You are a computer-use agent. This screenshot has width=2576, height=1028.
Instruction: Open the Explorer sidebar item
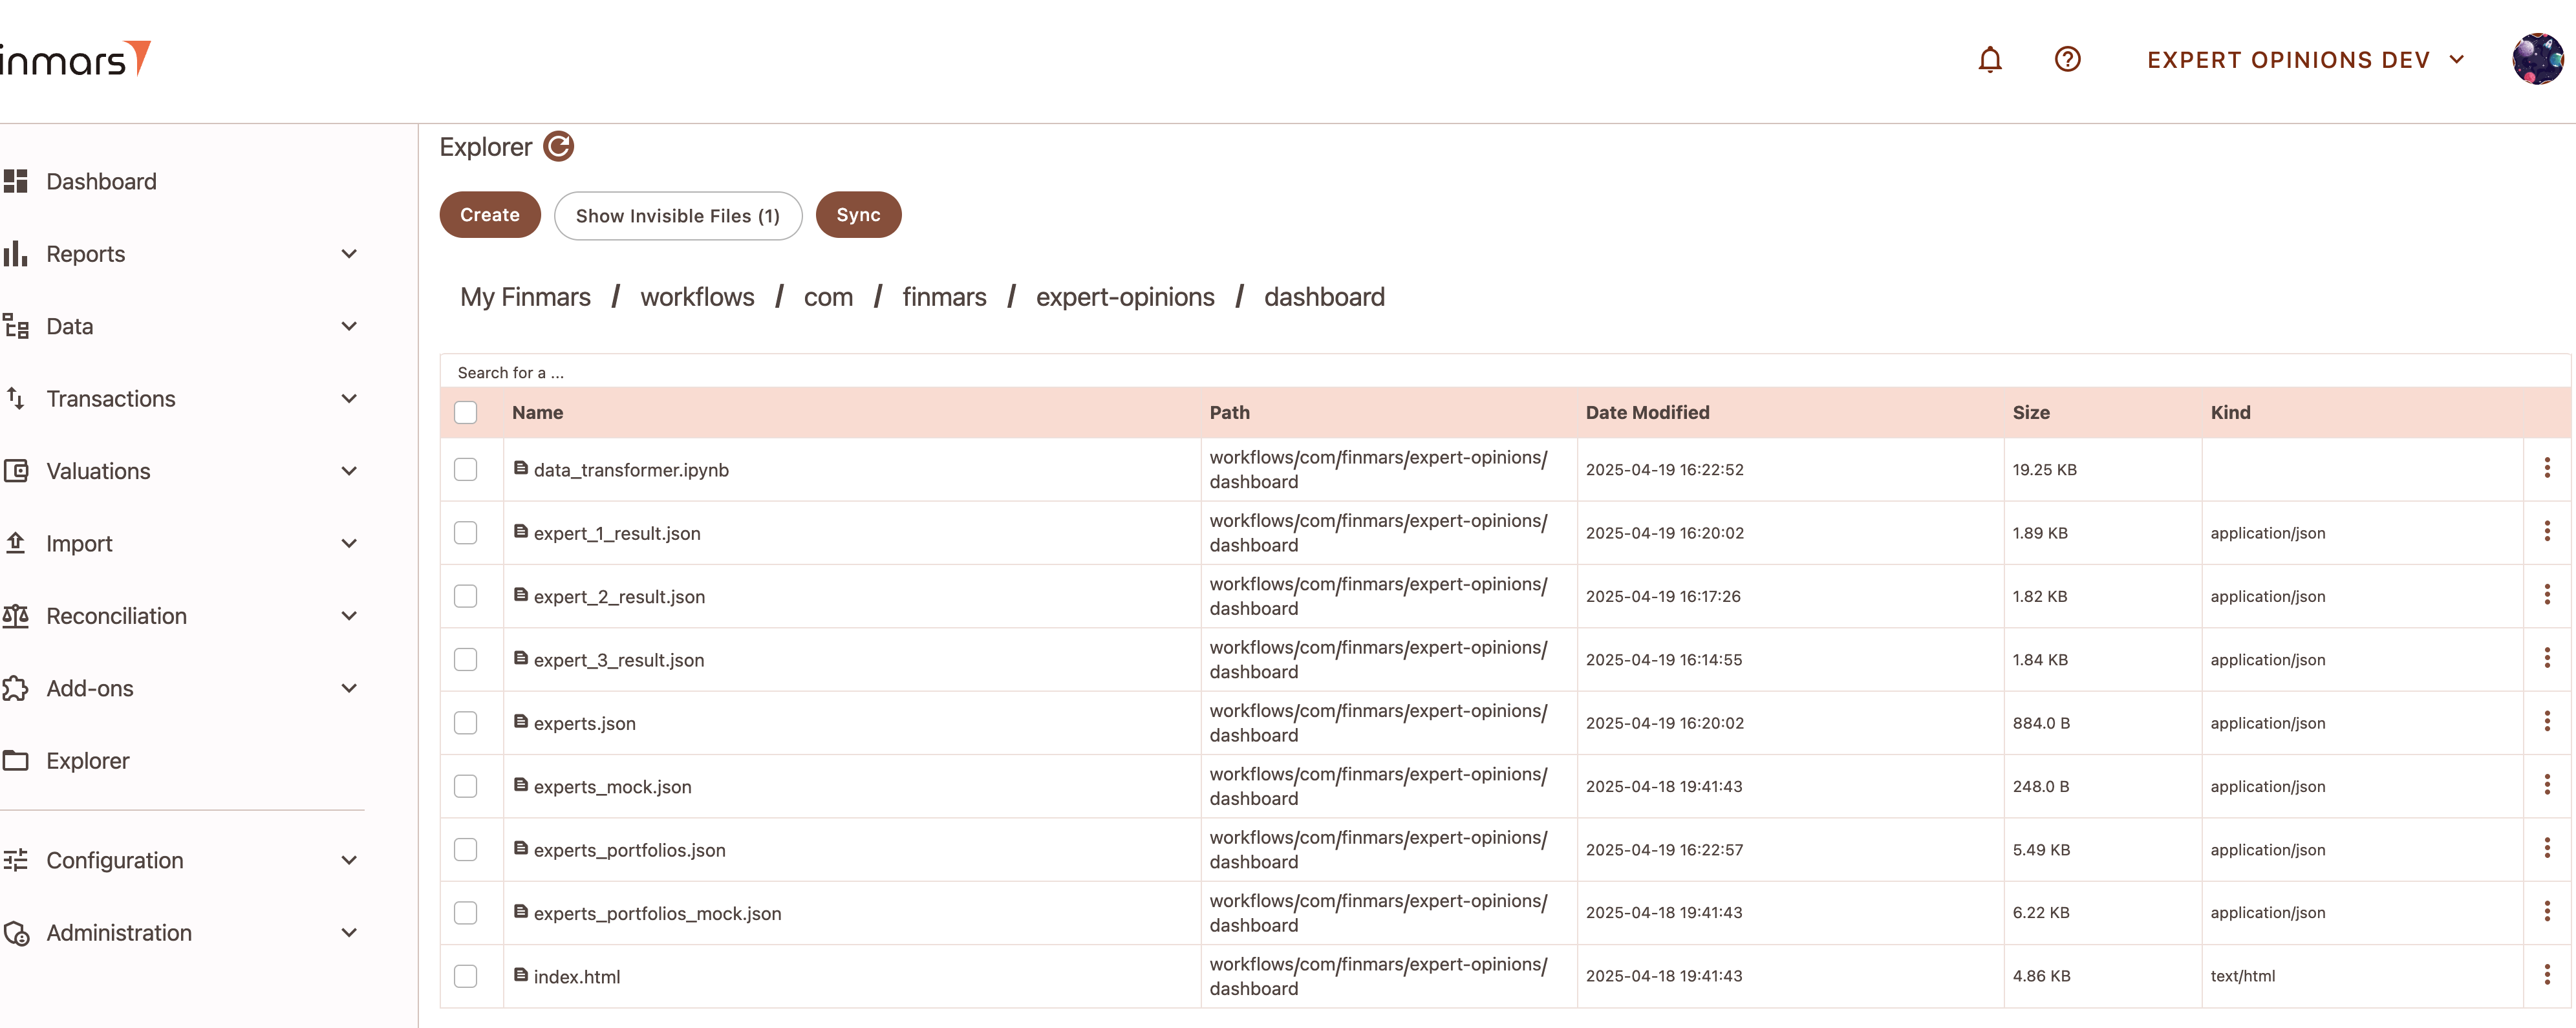coord(88,761)
